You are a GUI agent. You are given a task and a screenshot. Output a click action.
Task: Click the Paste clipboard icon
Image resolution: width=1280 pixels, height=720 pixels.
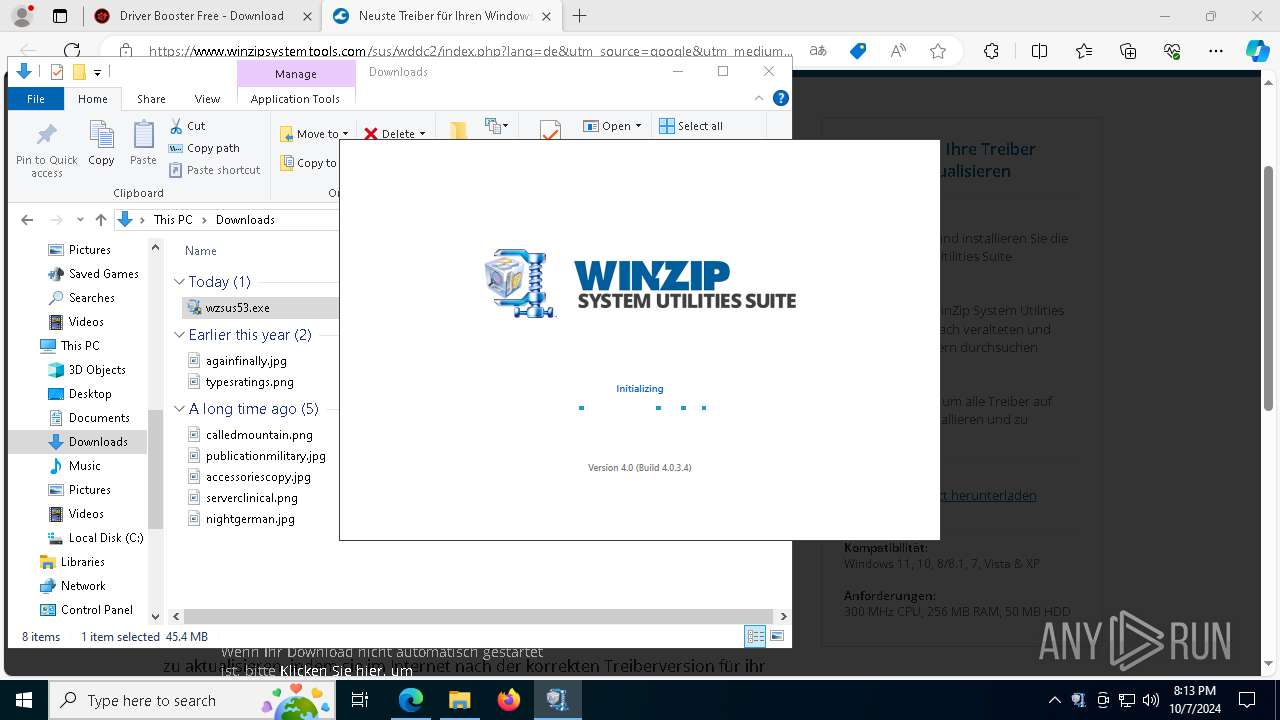(143, 142)
